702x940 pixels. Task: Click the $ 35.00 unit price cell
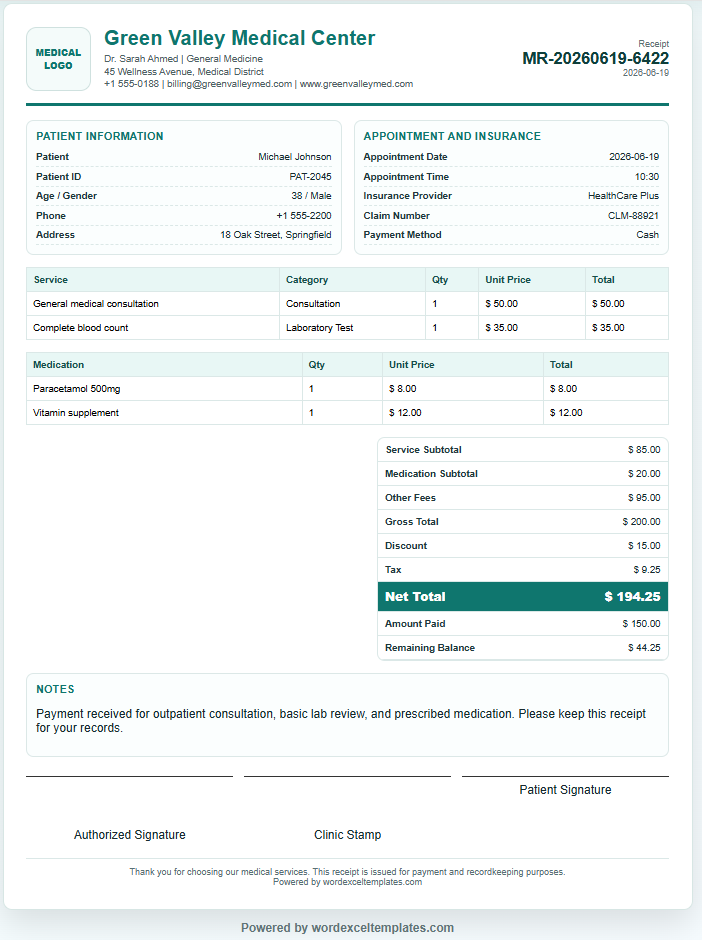pyautogui.click(x=532, y=328)
